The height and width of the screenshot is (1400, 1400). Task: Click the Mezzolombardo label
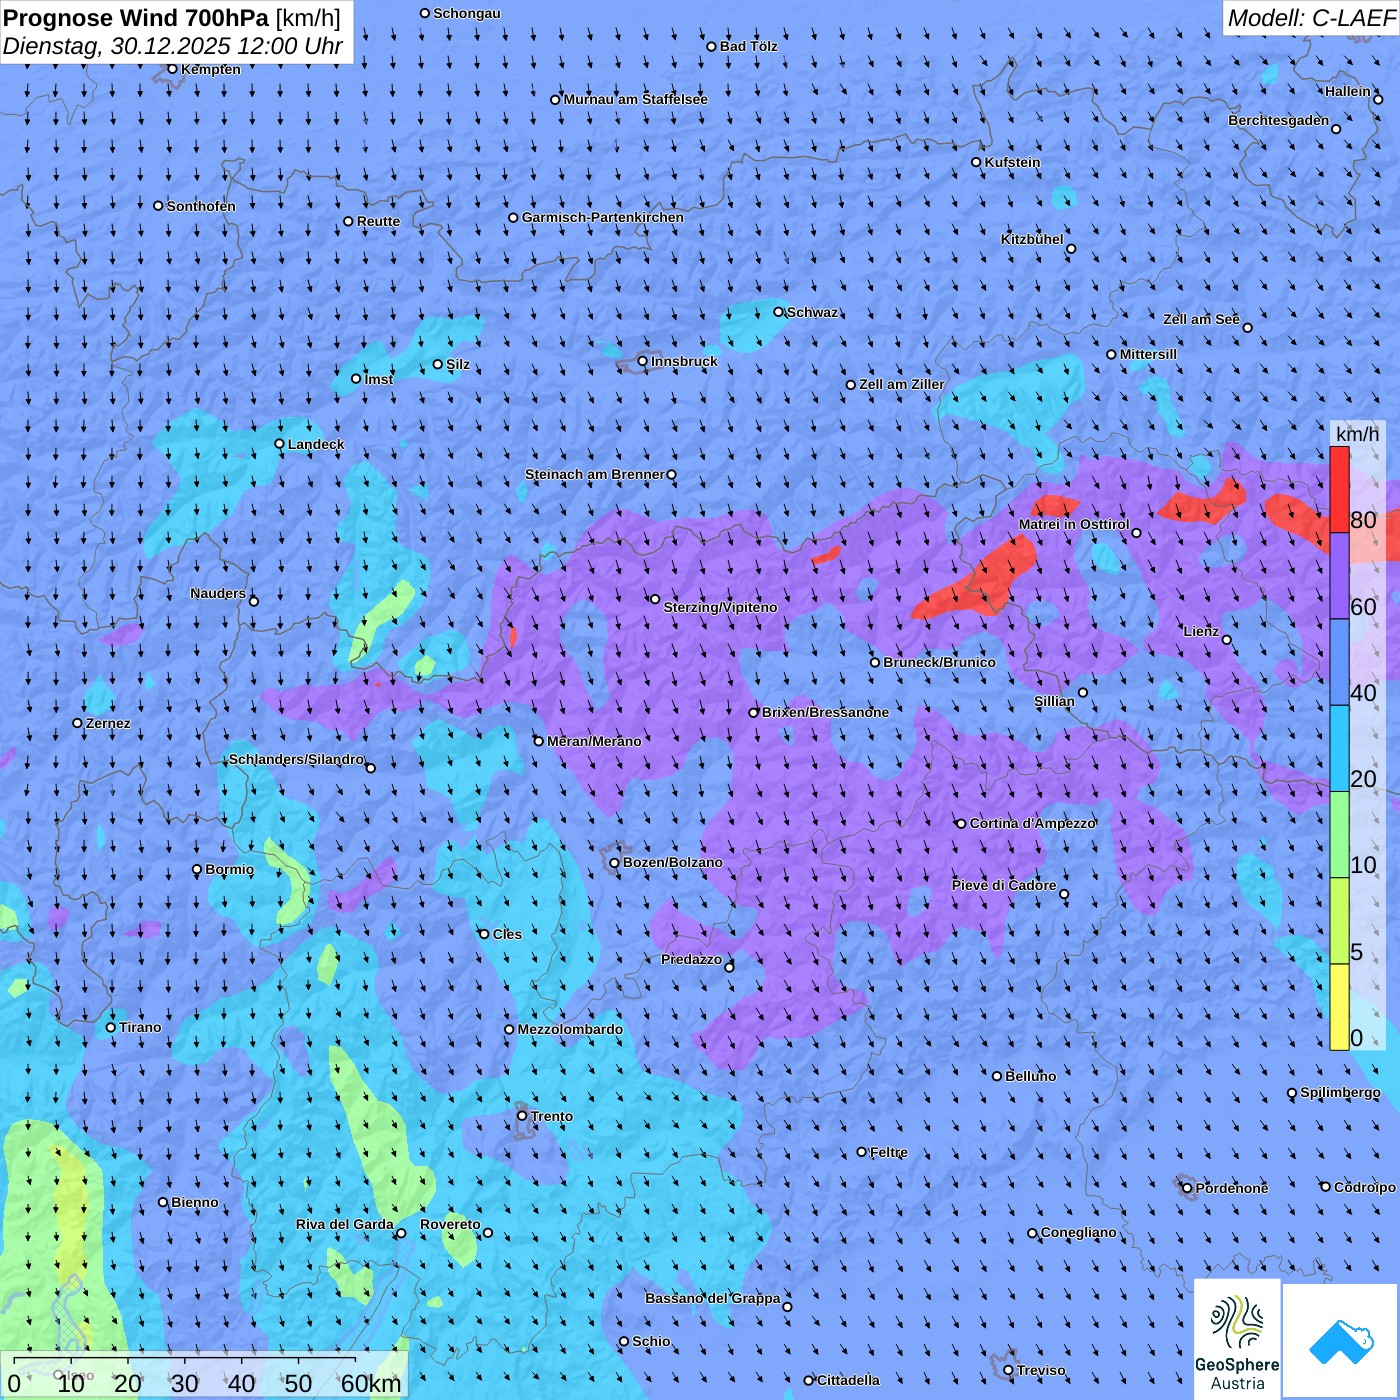pos(570,1029)
